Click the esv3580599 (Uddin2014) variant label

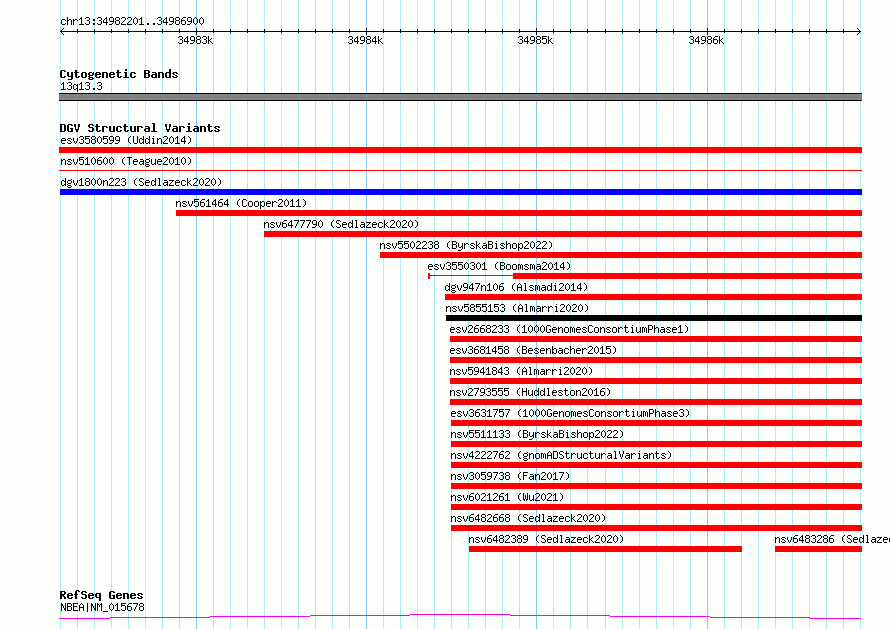pyautogui.click(x=126, y=140)
